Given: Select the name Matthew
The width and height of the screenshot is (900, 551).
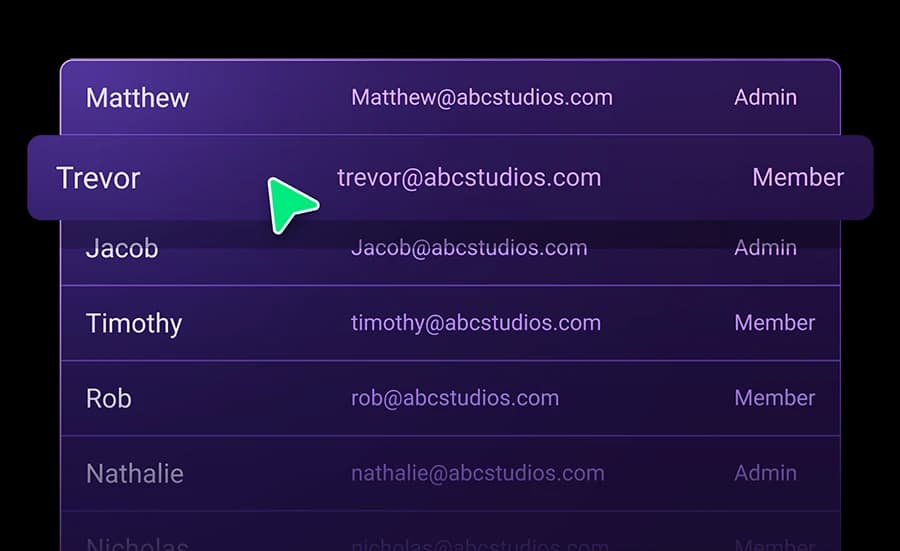Looking at the screenshot, I should tap(137, 98).
